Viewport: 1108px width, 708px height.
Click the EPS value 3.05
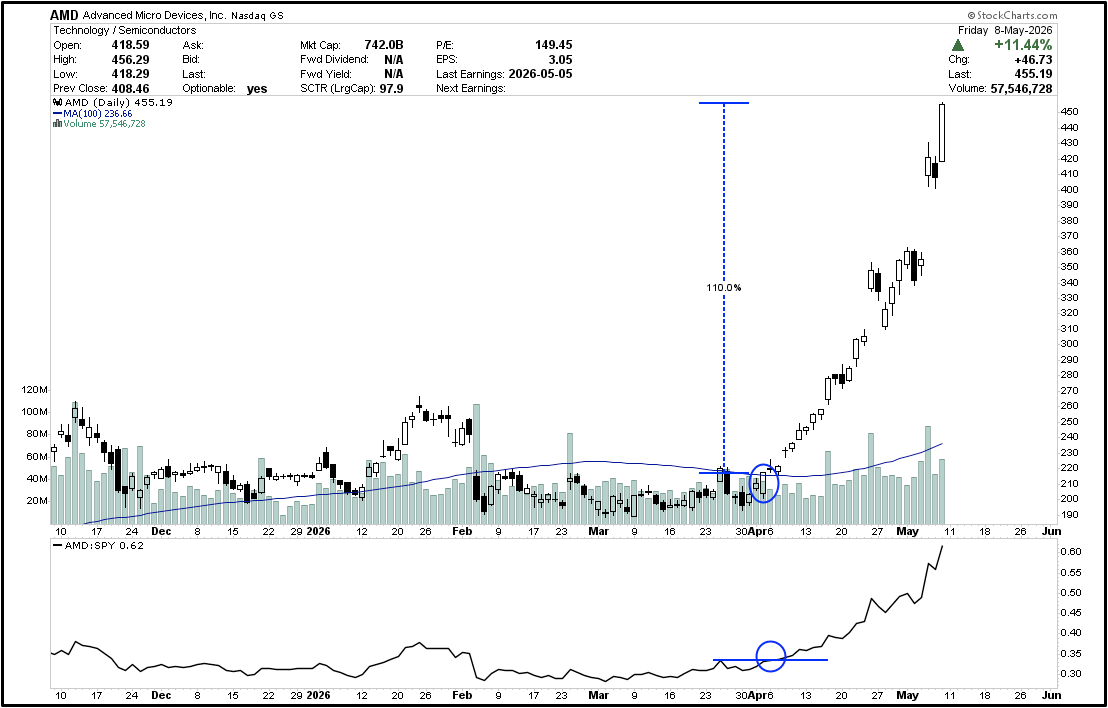(560, 59)
